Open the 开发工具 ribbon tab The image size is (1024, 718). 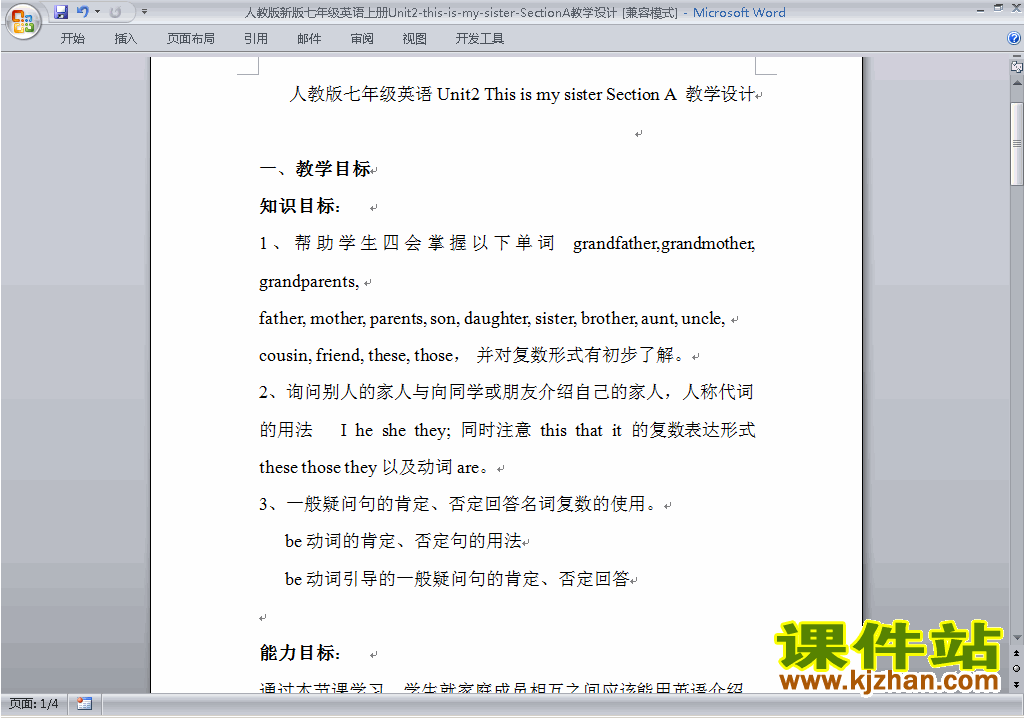(x=480, y=39)
